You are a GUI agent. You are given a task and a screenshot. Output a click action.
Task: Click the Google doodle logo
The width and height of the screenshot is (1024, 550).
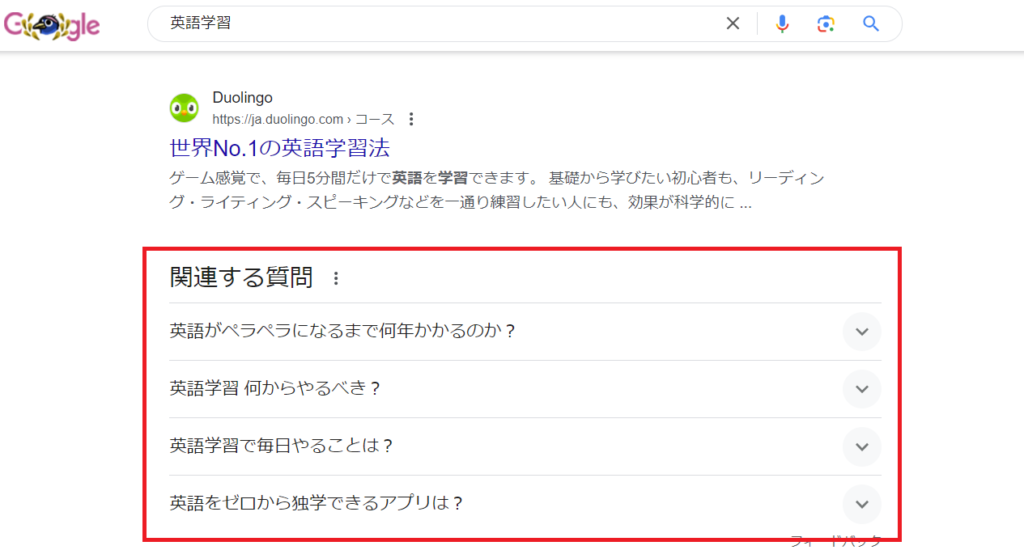click(52, 25)
